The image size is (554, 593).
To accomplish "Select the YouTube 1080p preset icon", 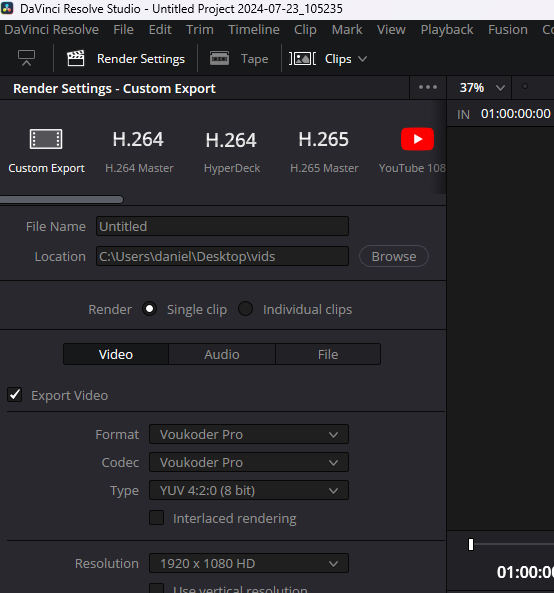I will (x=417, y=139).
